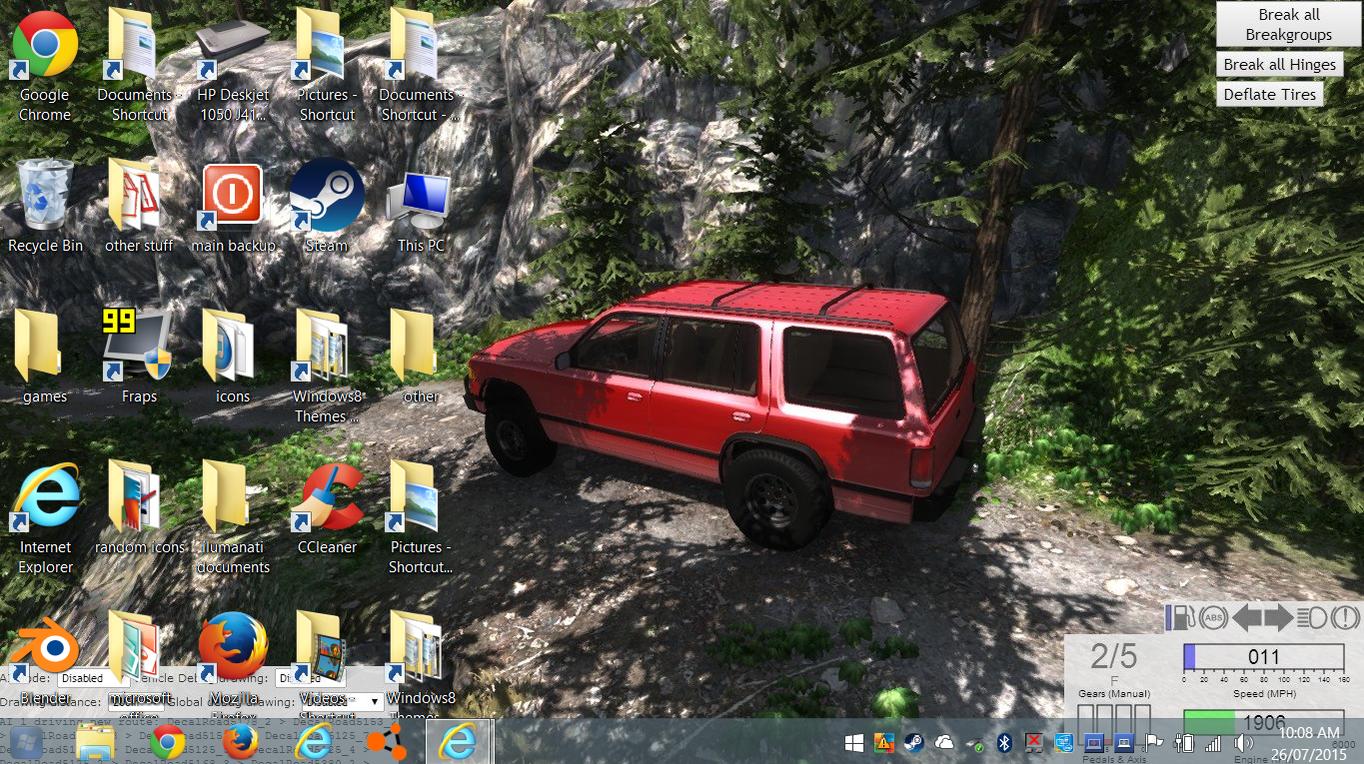Image resolution: width=1364 pixels, height=764 pixels.
Task: Open File Explorer from the taskbar
Action: pos(96,742)
